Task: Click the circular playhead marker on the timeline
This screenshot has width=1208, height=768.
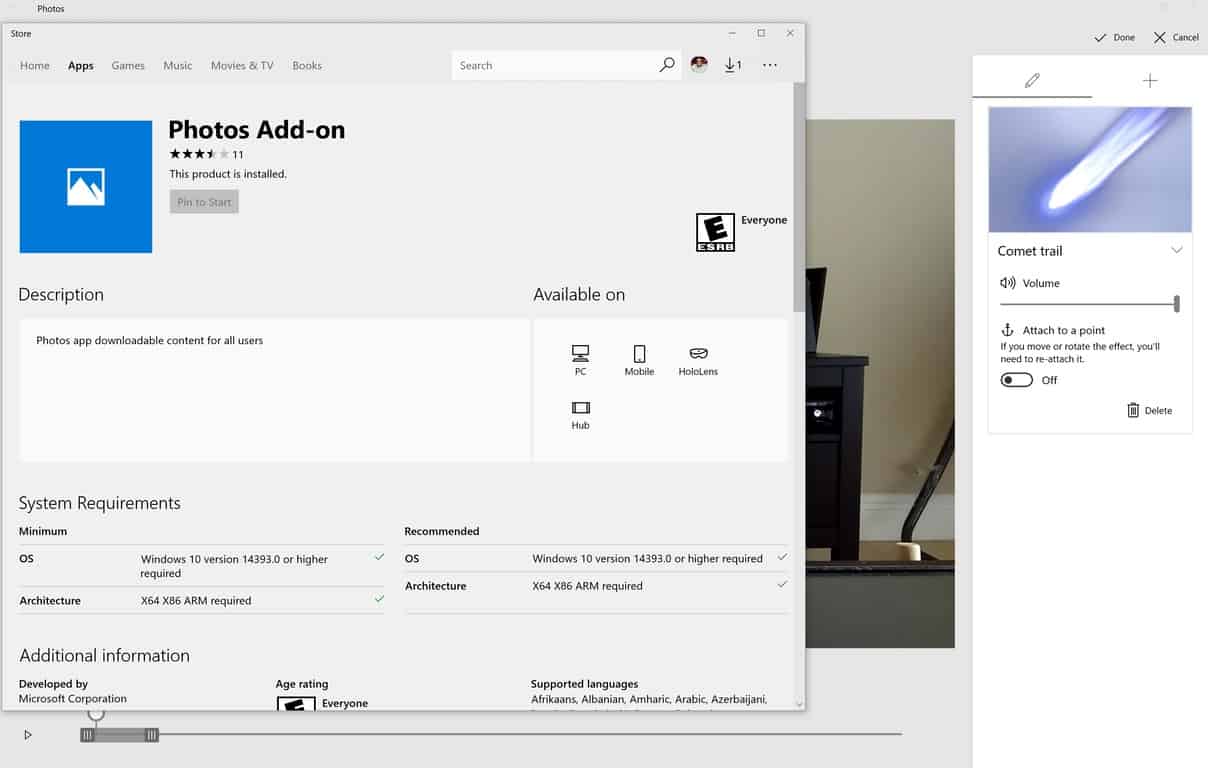Action: pyautogui.click(x=96, y=713)
